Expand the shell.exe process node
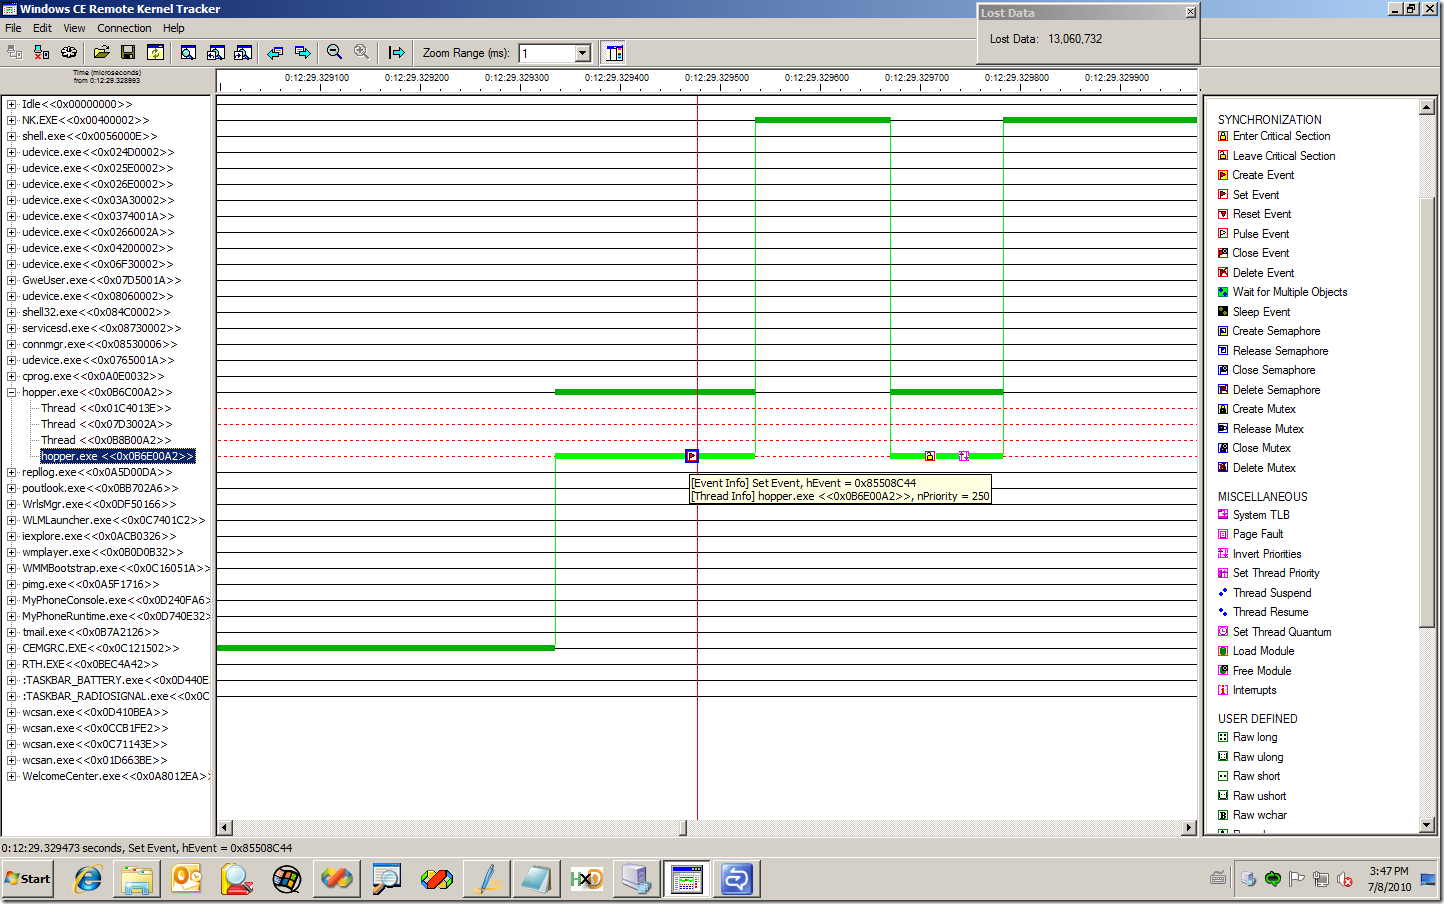 [x=11, y=136]
